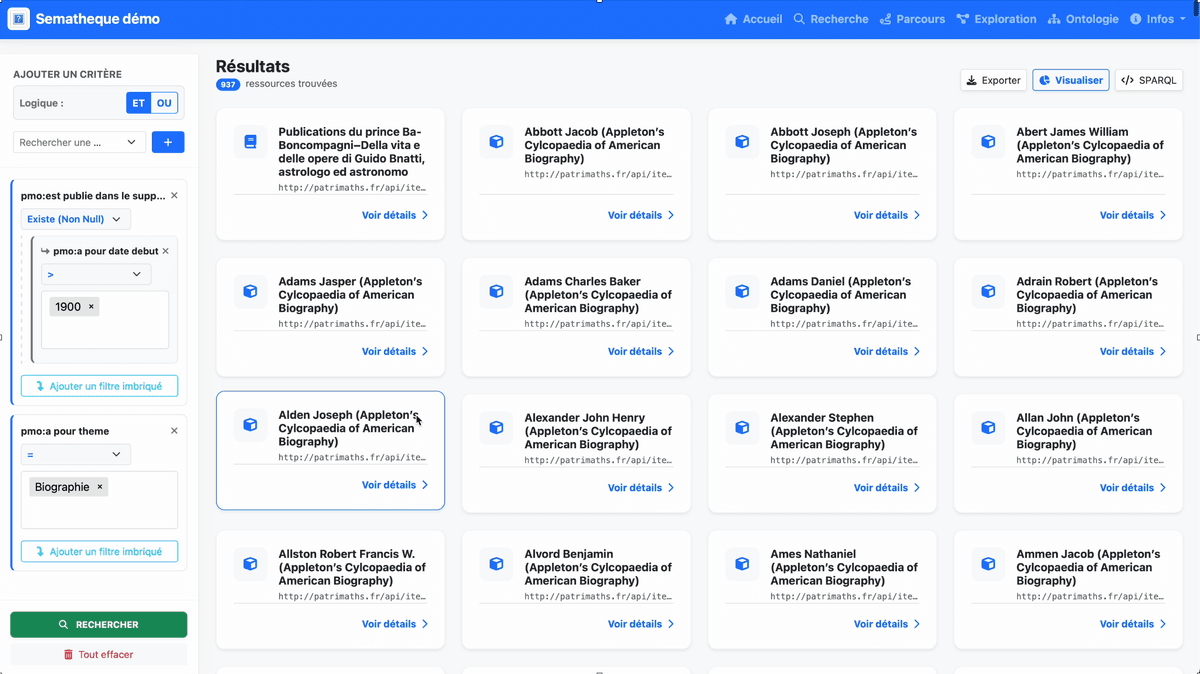This screenshot has width=1200, height=674.
Task: Toggle the Visualiser view button
Action: click(1070, 80)
